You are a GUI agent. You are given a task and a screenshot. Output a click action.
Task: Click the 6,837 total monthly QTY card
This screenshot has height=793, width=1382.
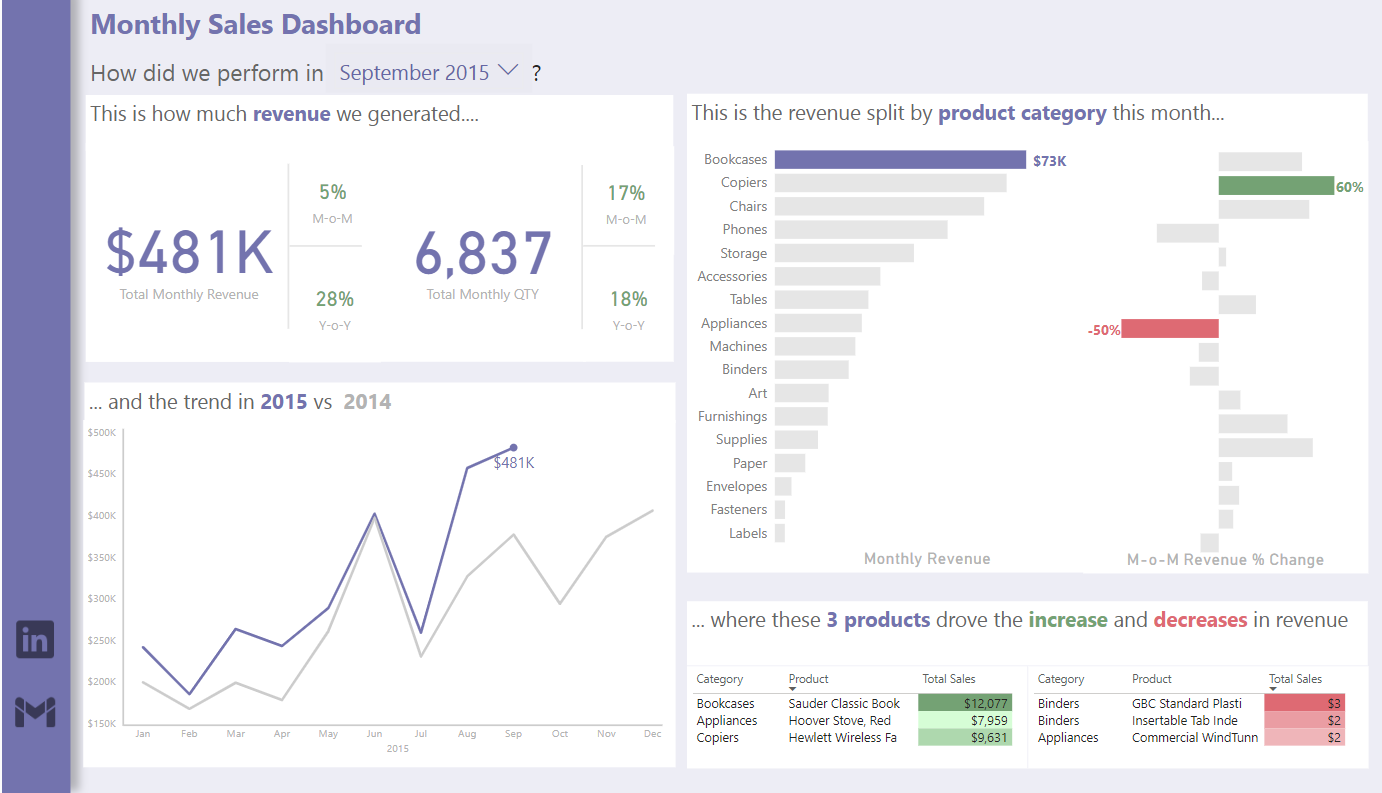pos(483,253)
